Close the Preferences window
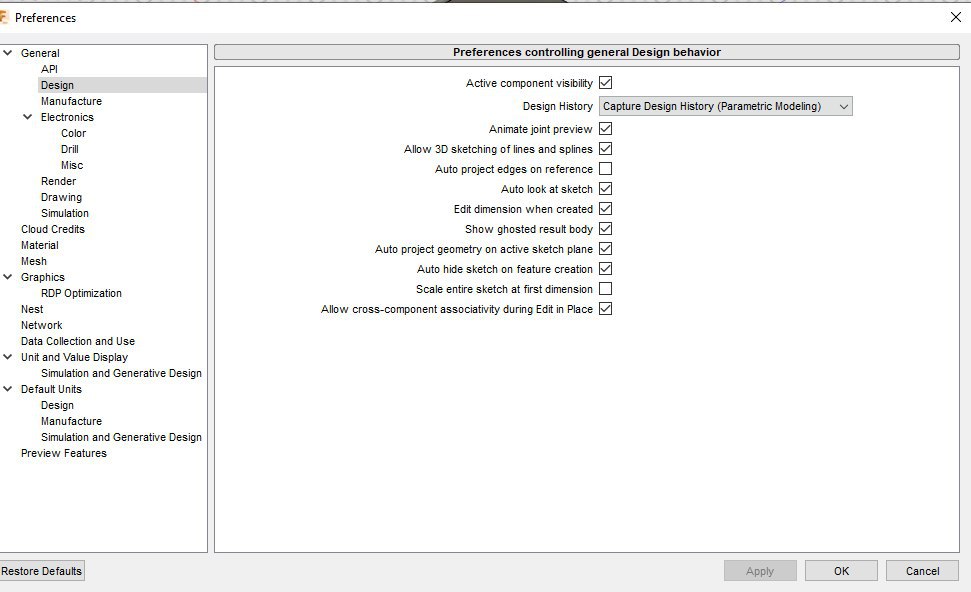The height and width of the screenshot is (592, 971). pyautogui.click(x=956, y=17)
